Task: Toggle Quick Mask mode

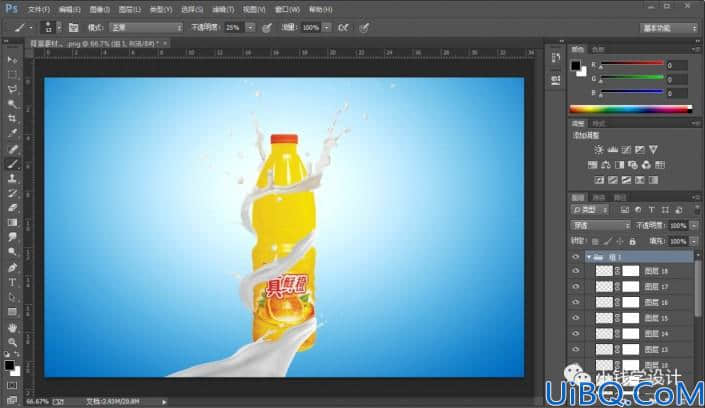Action: (x=12, y=385)
